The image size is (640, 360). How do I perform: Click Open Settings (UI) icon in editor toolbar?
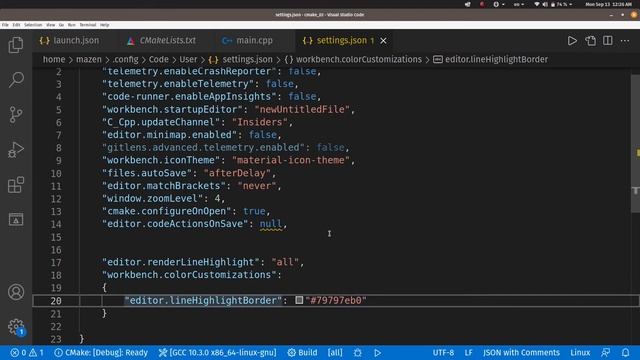point(590,41)
